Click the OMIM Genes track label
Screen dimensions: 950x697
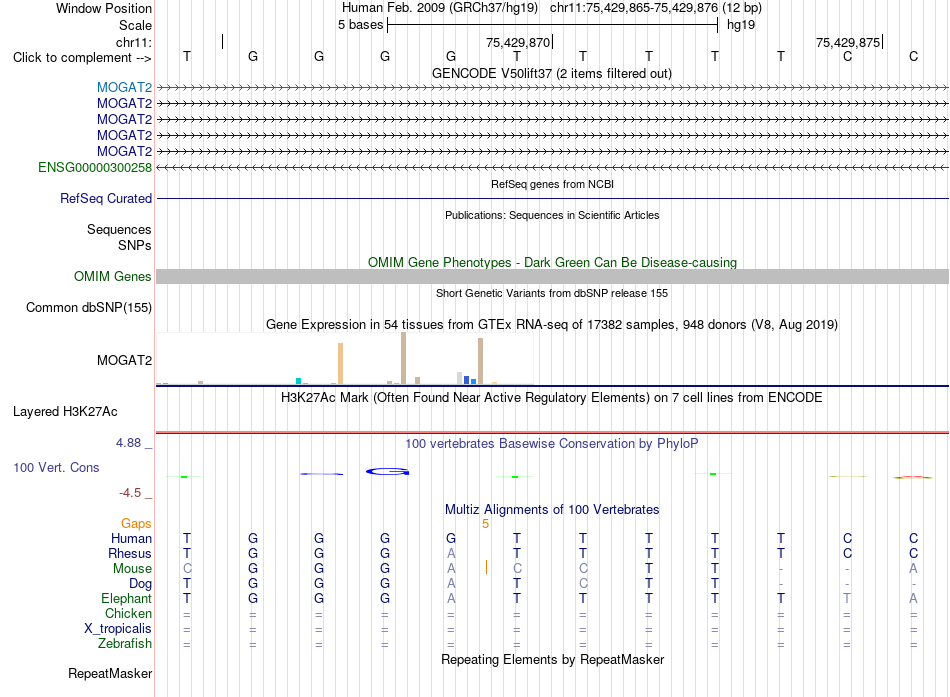[113, 276]
